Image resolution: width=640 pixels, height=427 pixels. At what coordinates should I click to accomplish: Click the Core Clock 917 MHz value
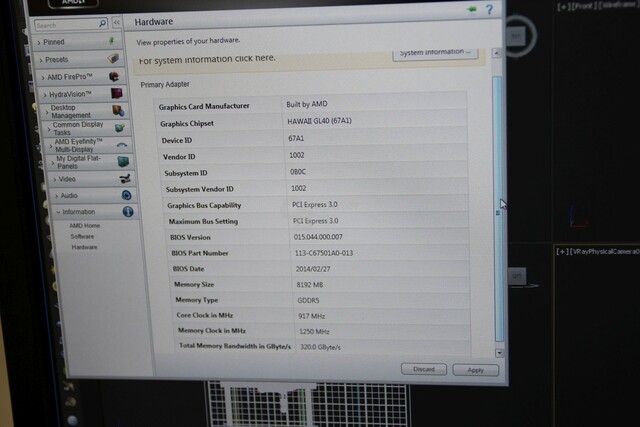[311, 316]
